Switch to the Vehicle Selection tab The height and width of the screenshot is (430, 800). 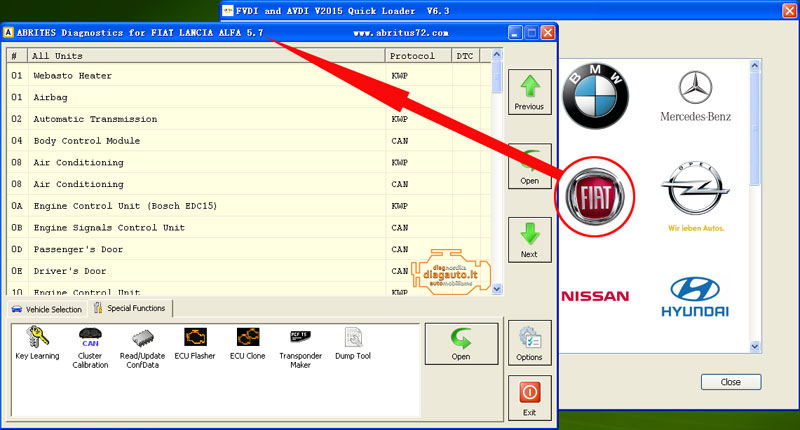(x=46, y=309)
